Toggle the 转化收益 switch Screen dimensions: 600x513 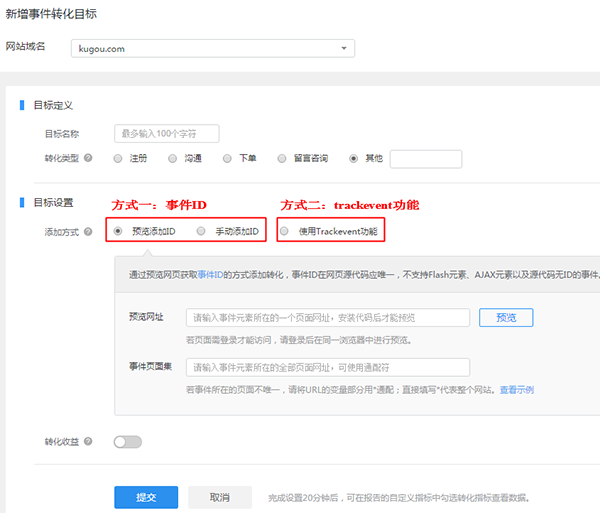pos(128,441)
